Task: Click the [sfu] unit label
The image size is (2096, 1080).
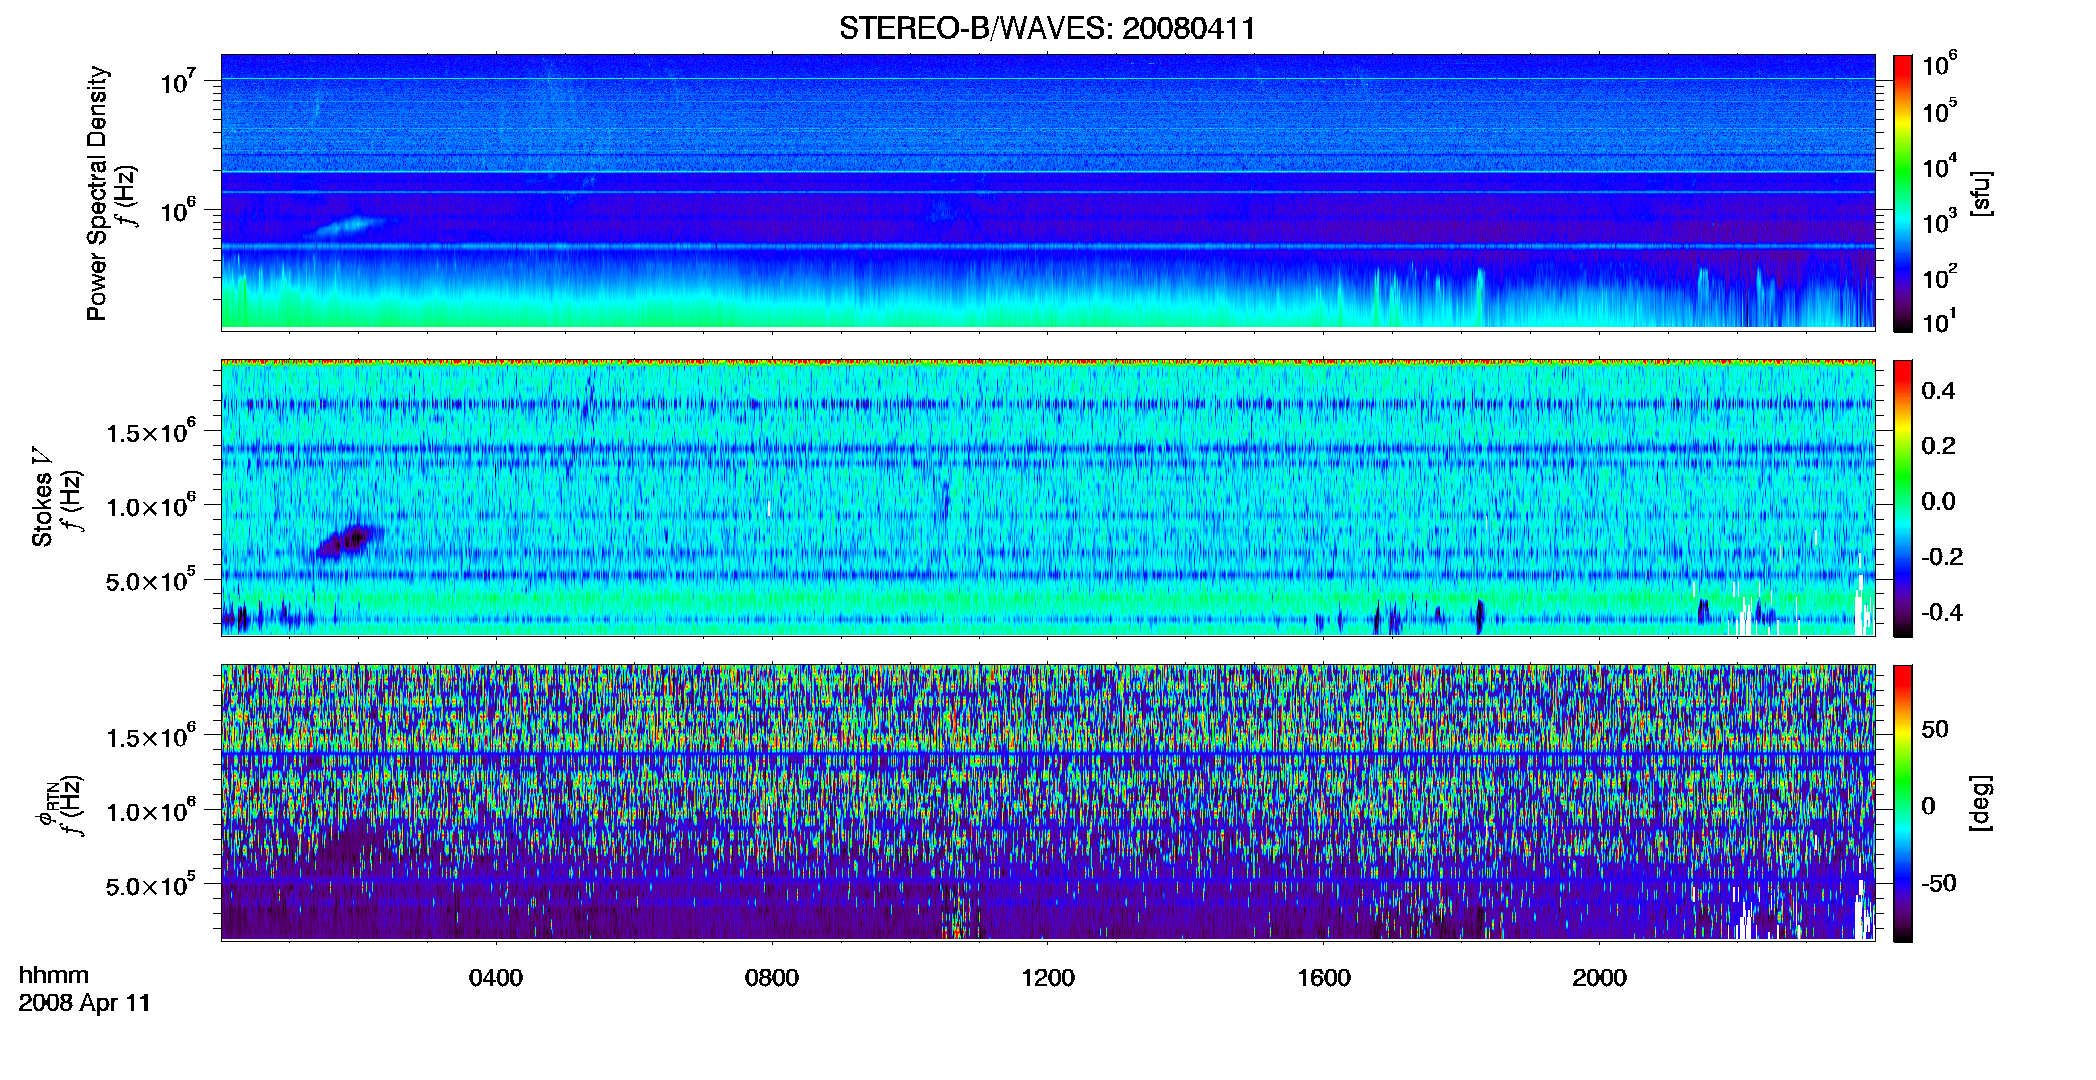Action: pos(1981,193)
